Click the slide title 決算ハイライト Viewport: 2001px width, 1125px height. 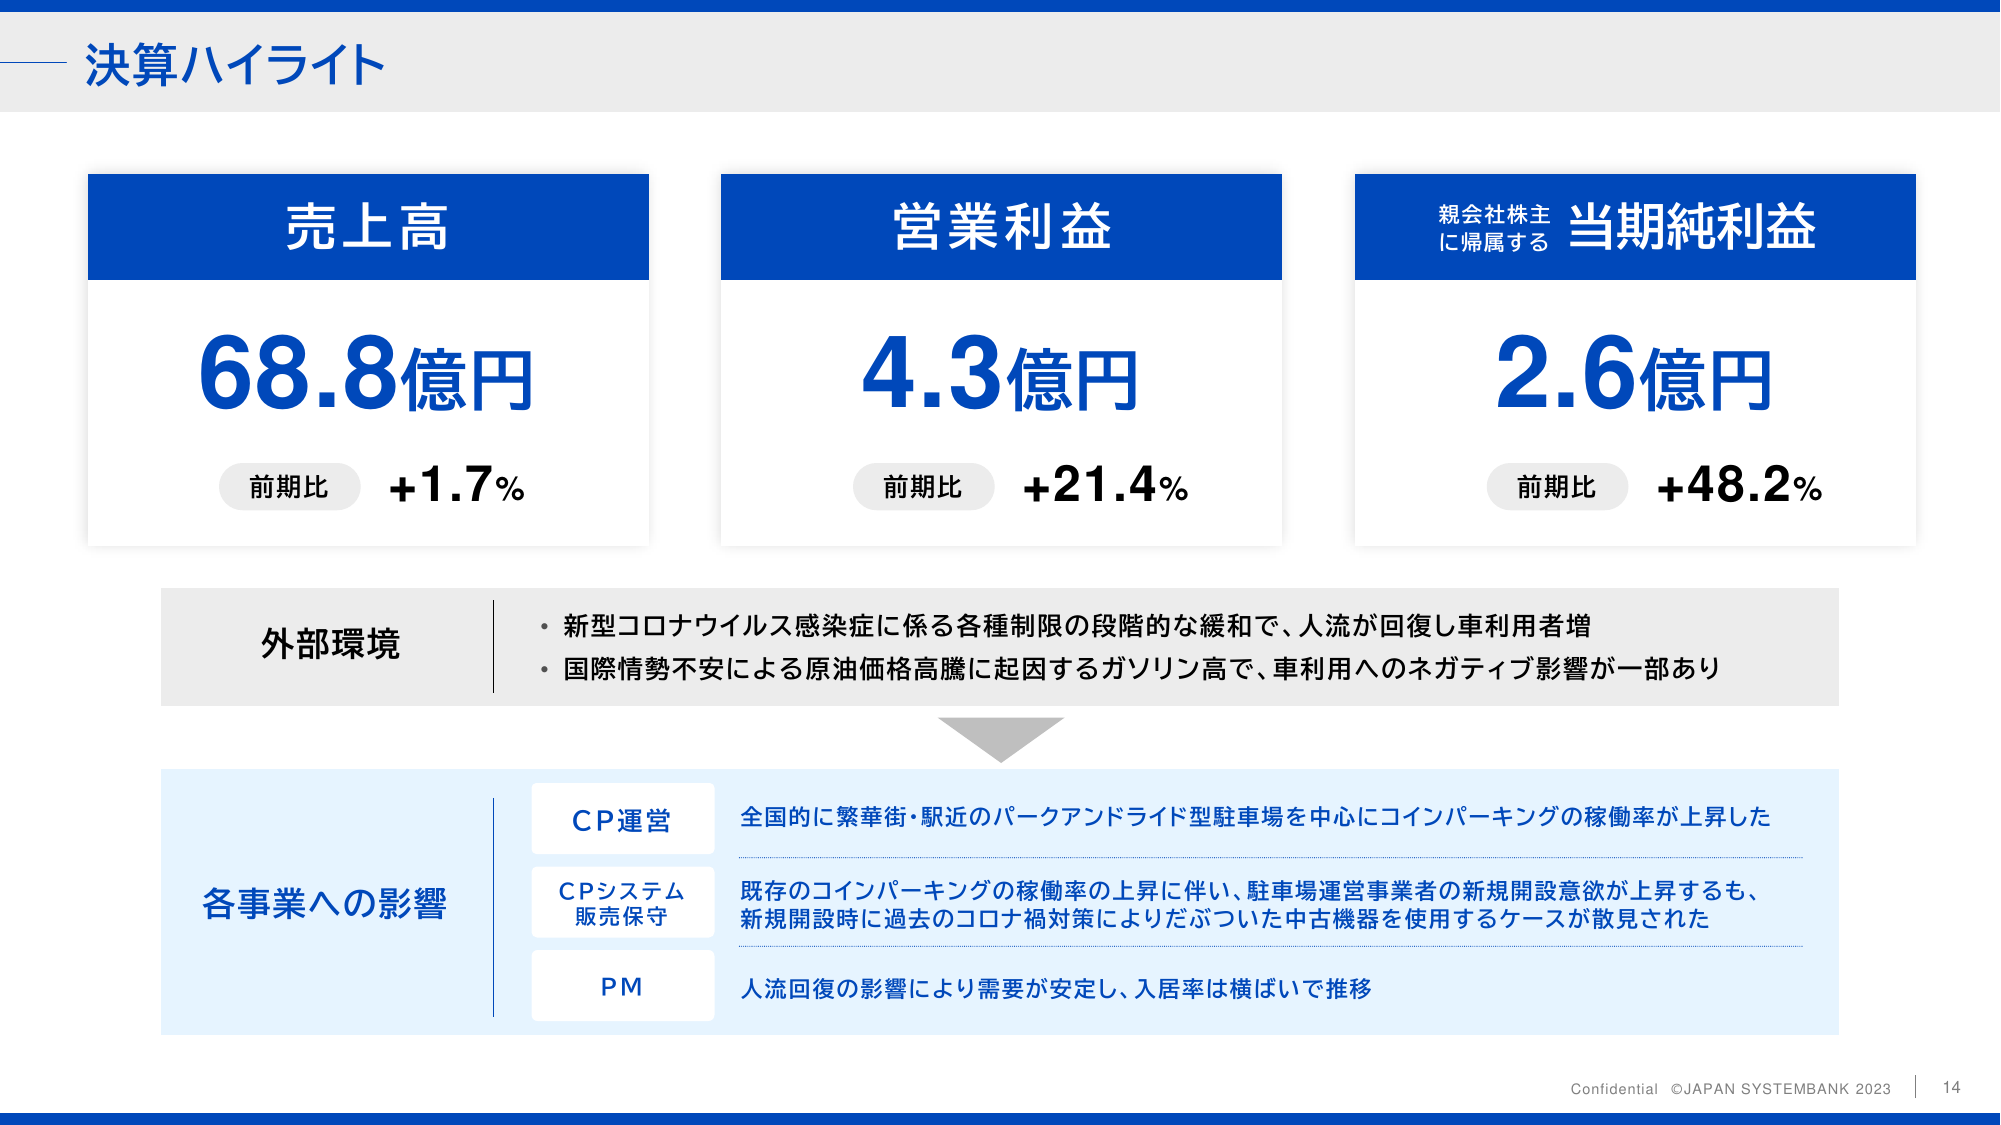tap(235, 65)
